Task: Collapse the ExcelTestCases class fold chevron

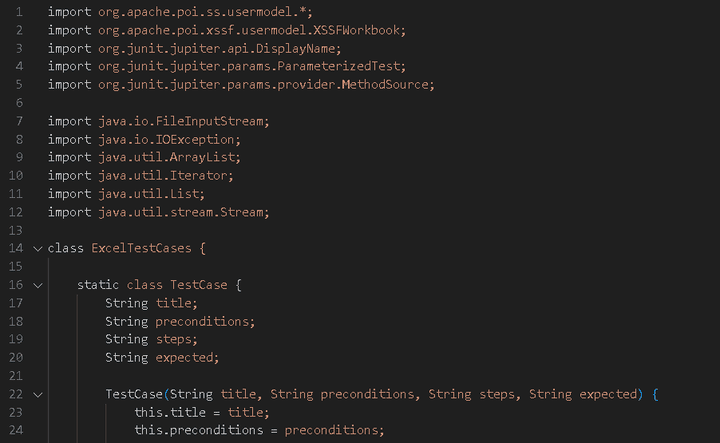Action: 38,248
